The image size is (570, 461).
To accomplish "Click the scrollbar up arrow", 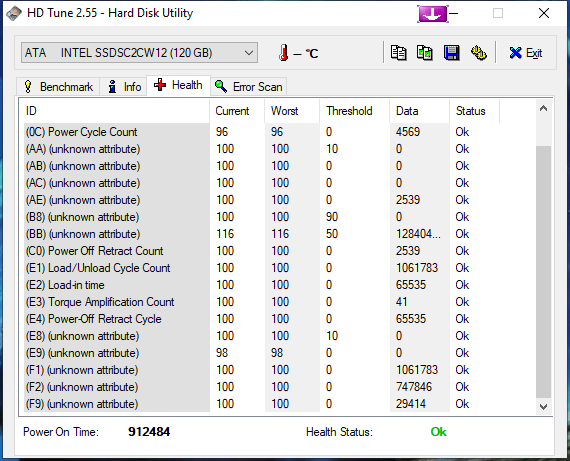I will [x=543, y=108].
